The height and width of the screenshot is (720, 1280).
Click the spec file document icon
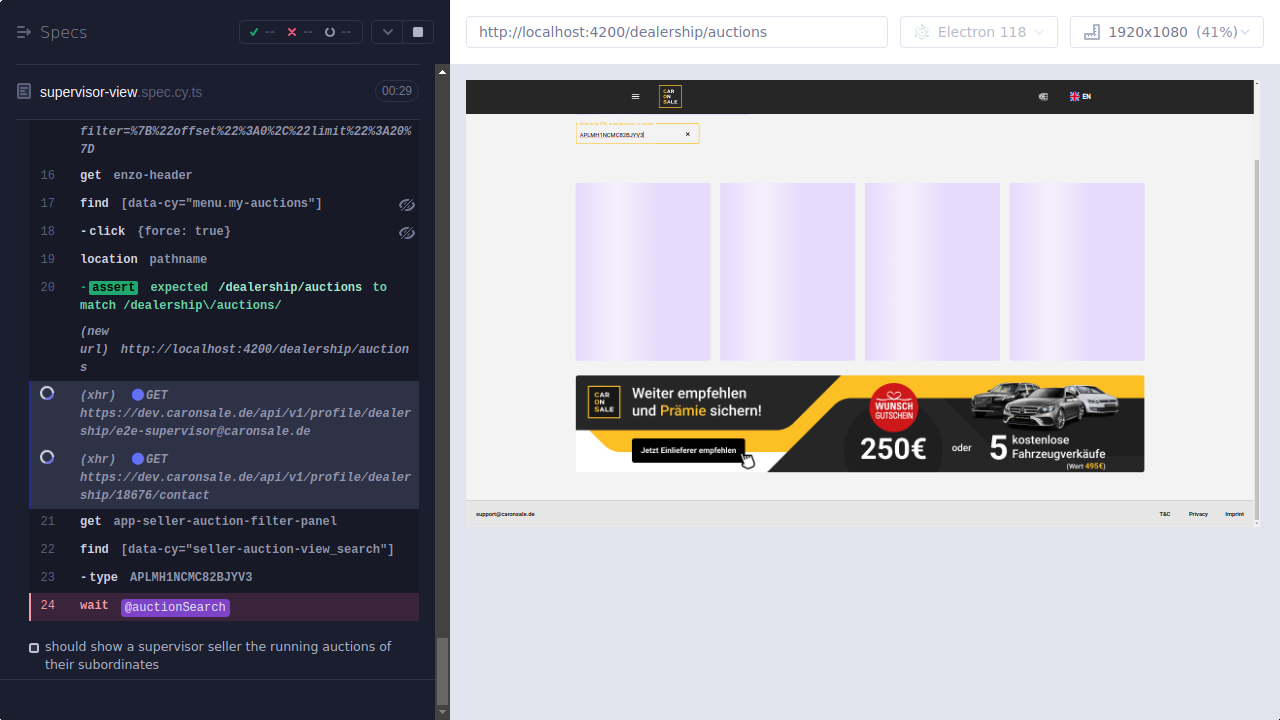point(22,91)
